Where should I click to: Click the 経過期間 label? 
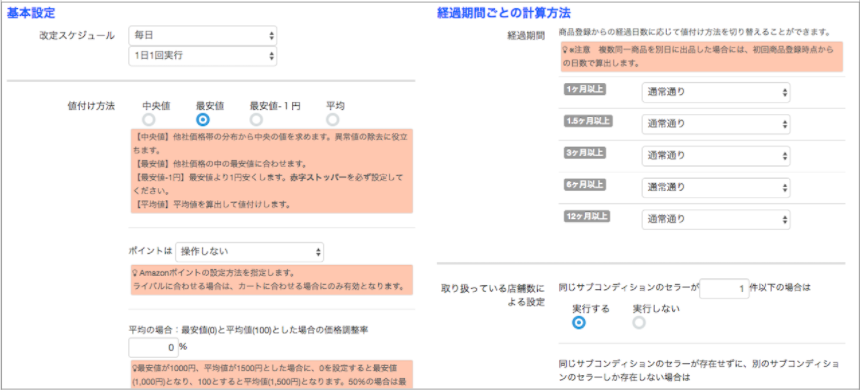tap(526, 36)
